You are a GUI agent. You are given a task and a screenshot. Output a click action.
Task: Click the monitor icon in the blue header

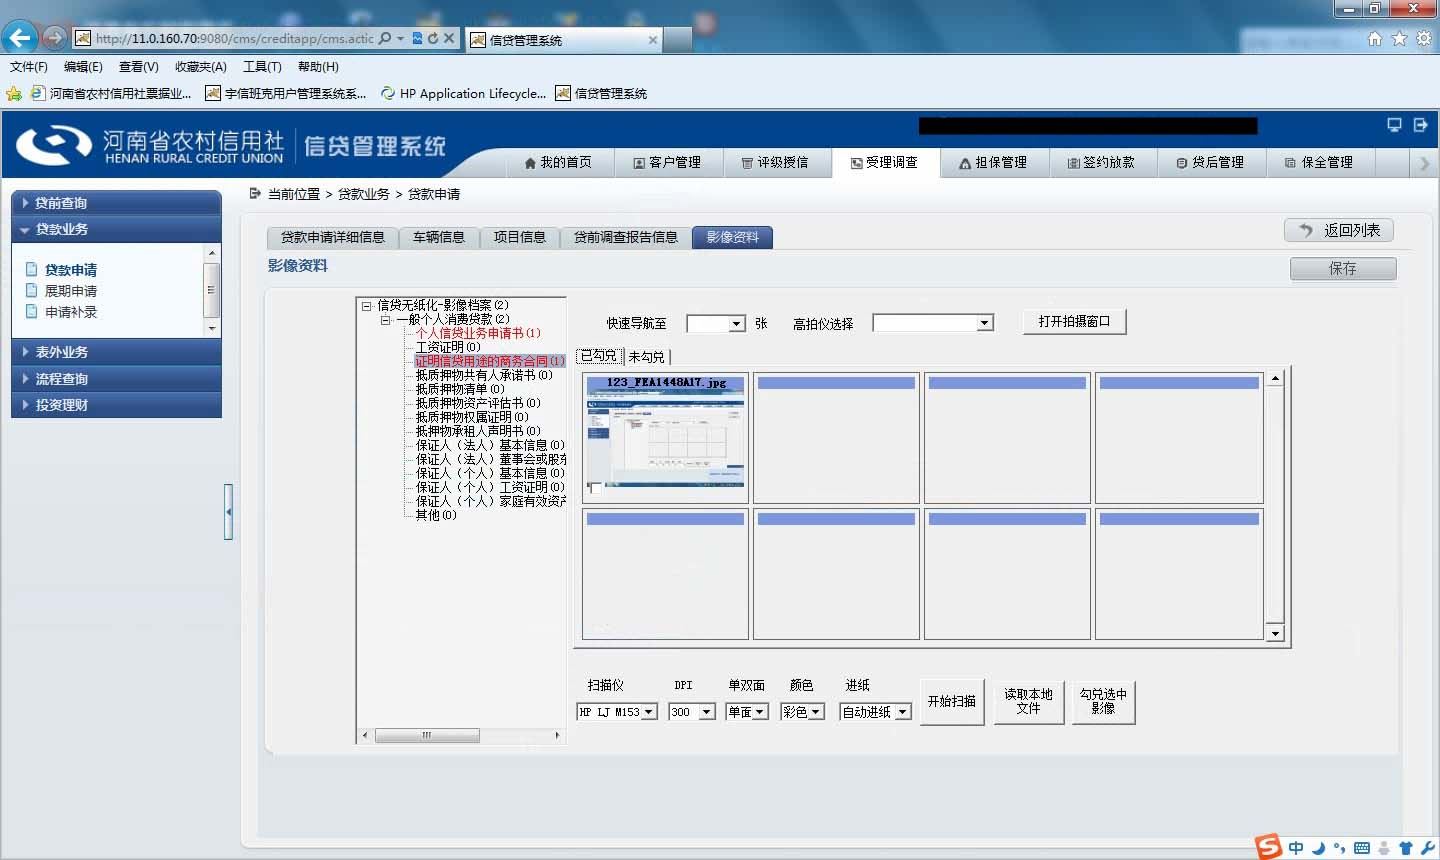pos(1394,125)
